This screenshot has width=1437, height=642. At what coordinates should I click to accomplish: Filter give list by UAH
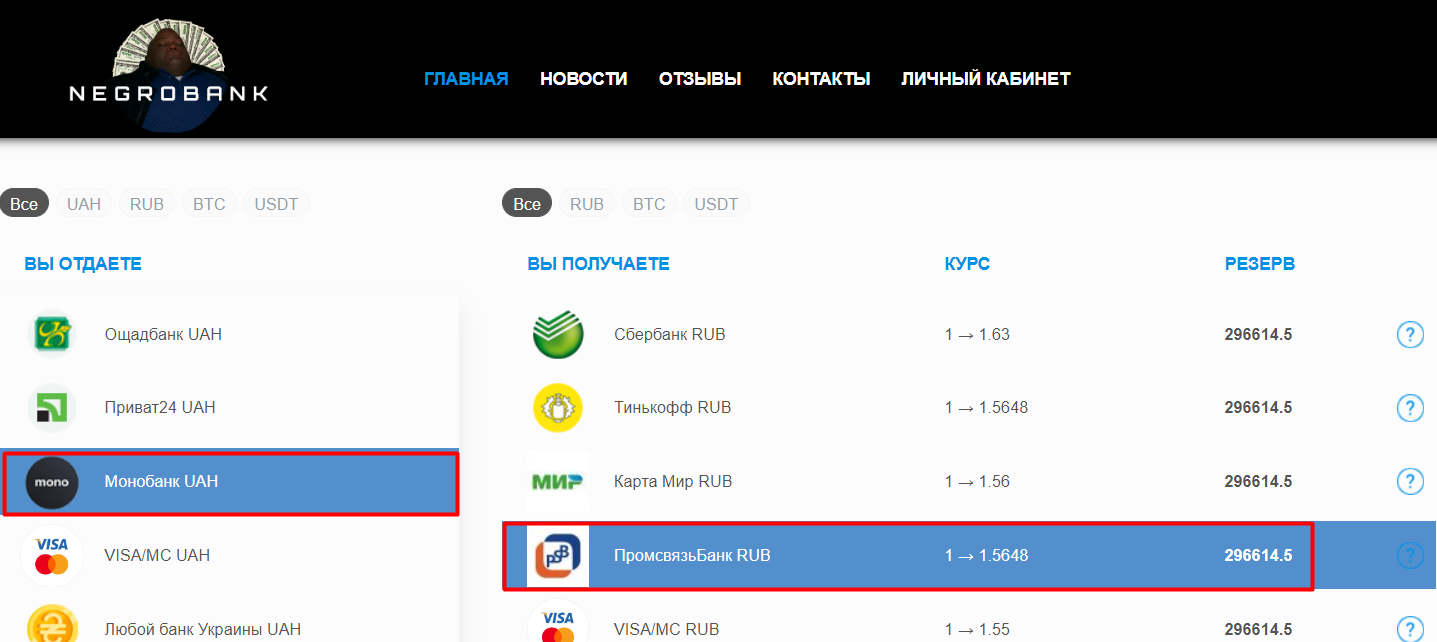click(84, 204)
